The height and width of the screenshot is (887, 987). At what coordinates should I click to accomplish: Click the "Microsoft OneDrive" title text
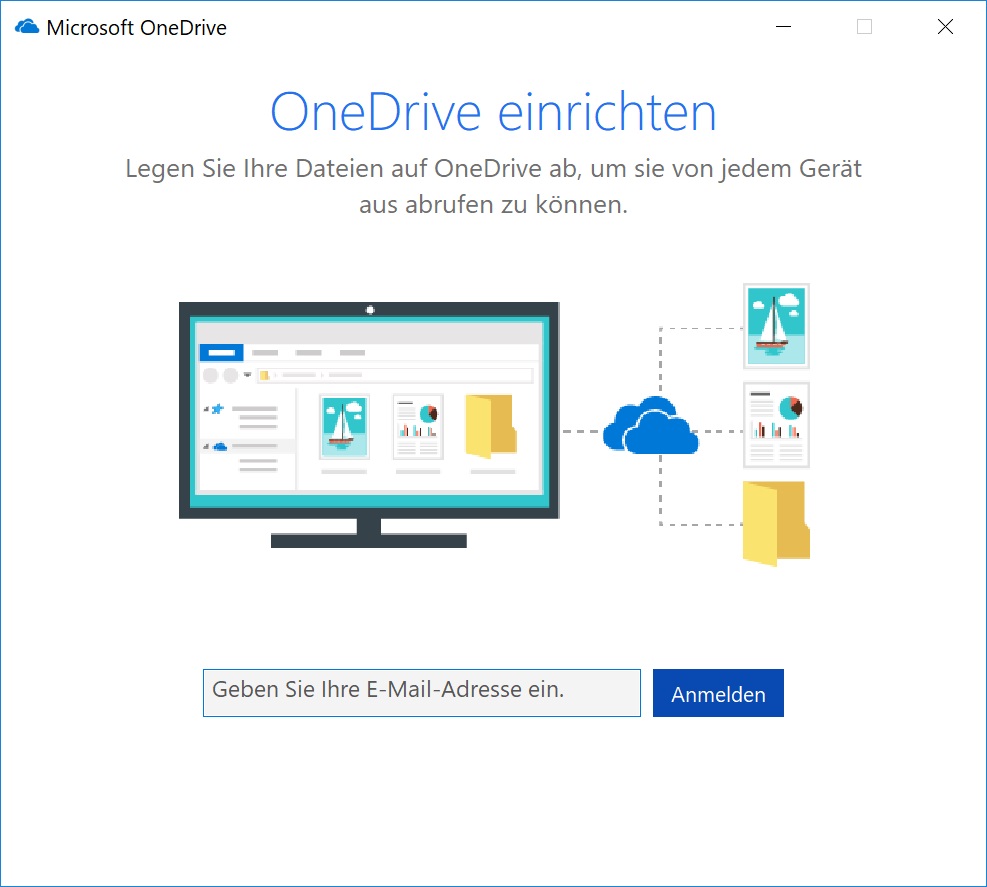pyautogui.click(x=137, y=28)
